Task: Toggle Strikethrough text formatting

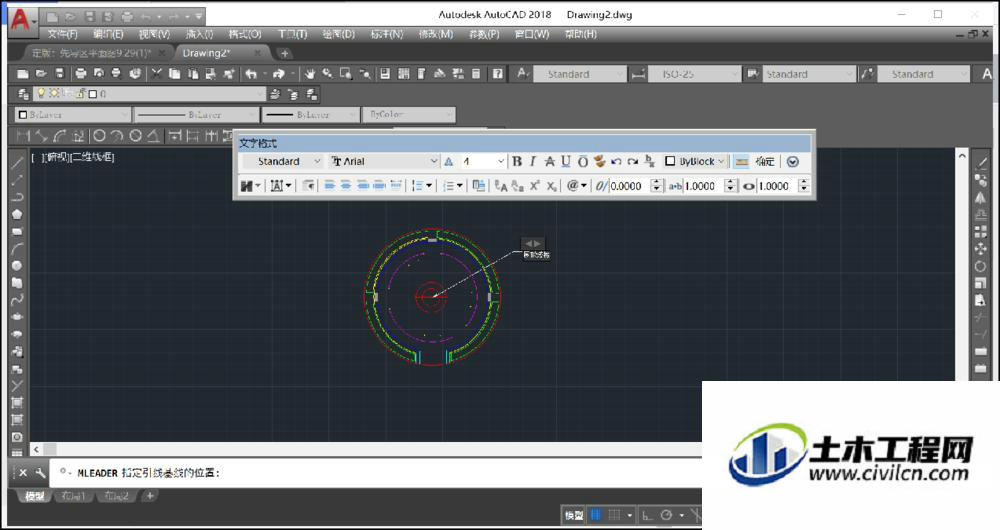Action: point(549,161)
